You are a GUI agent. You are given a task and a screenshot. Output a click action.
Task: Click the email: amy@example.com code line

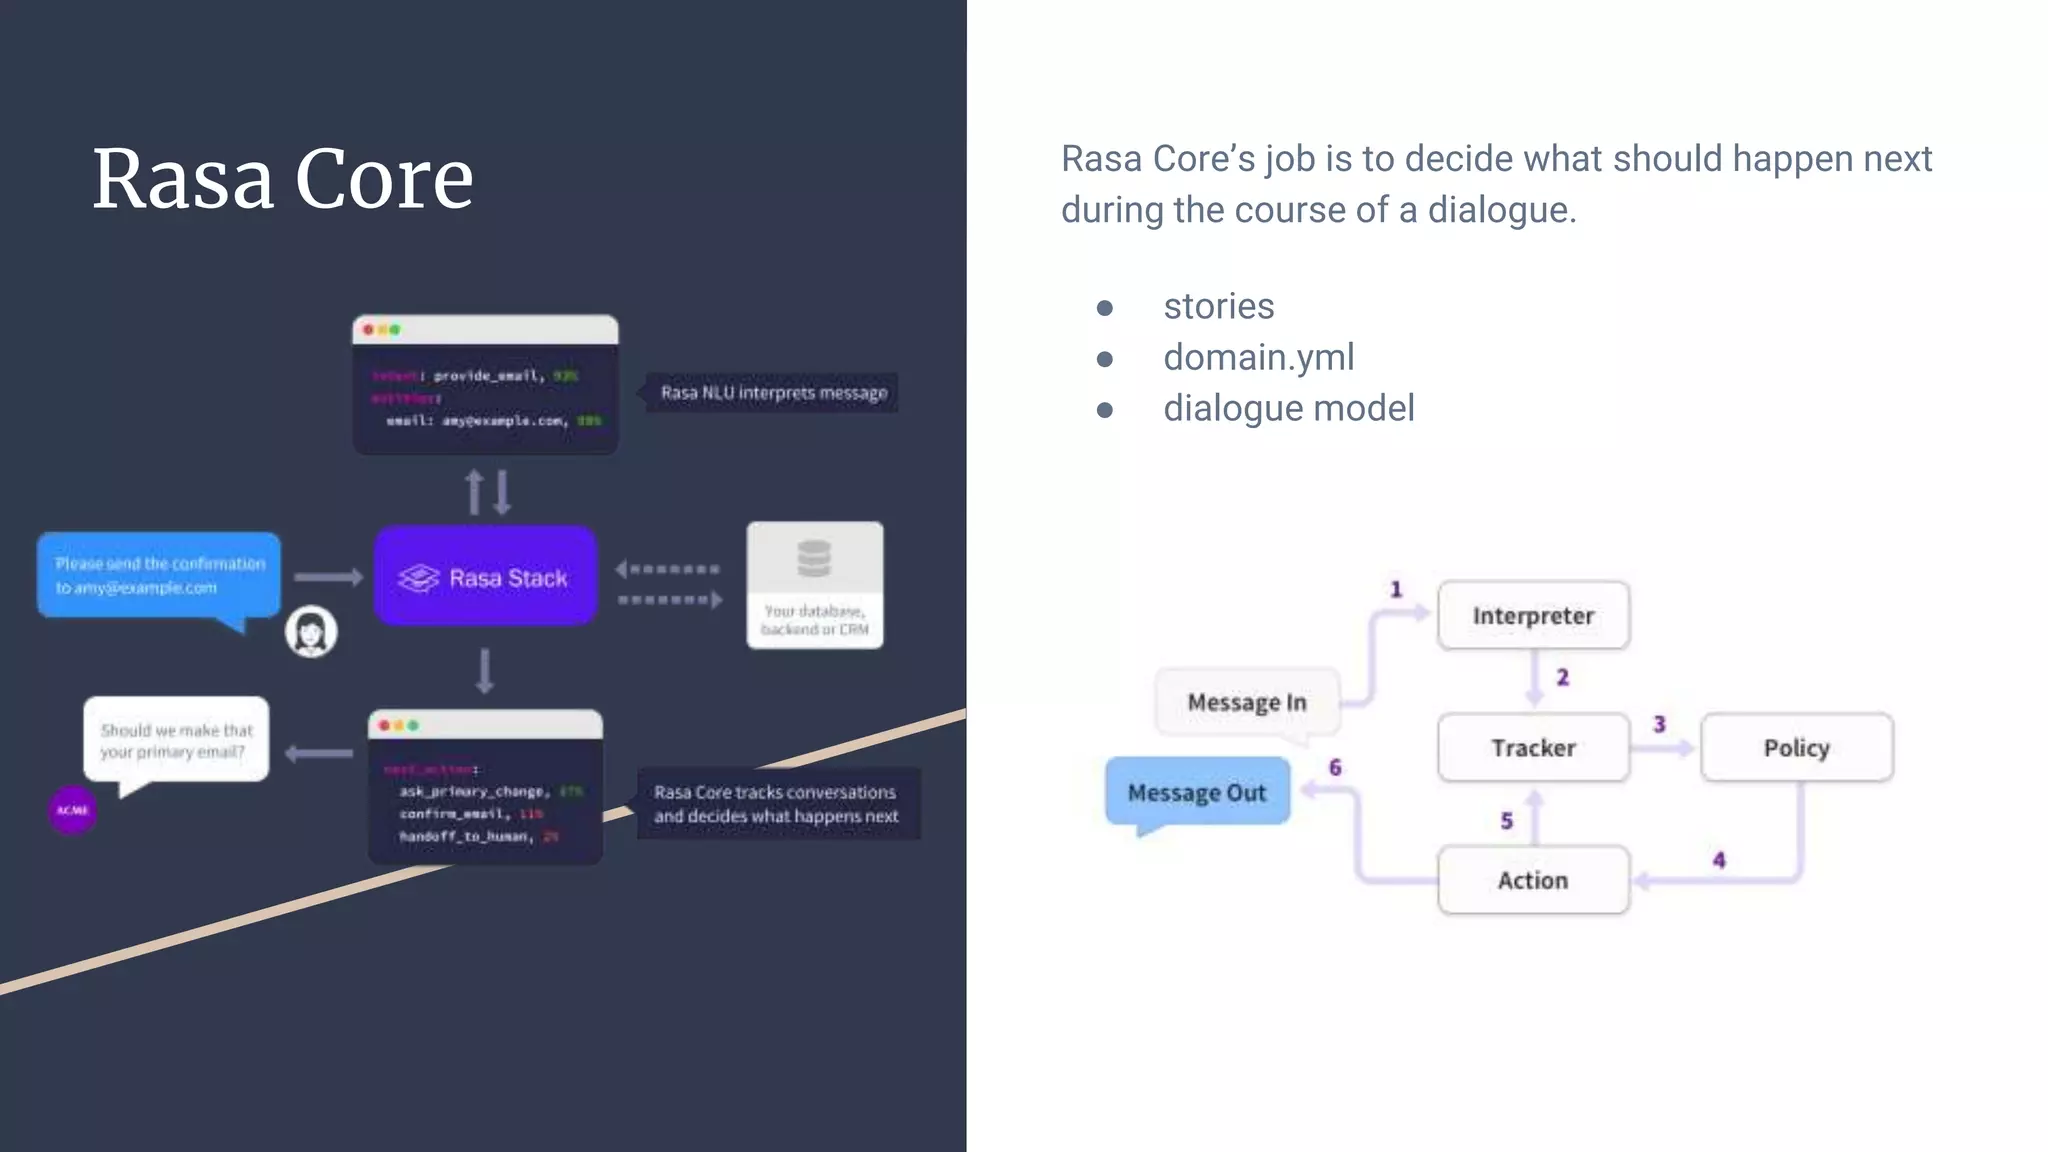[x=494, y=421]
